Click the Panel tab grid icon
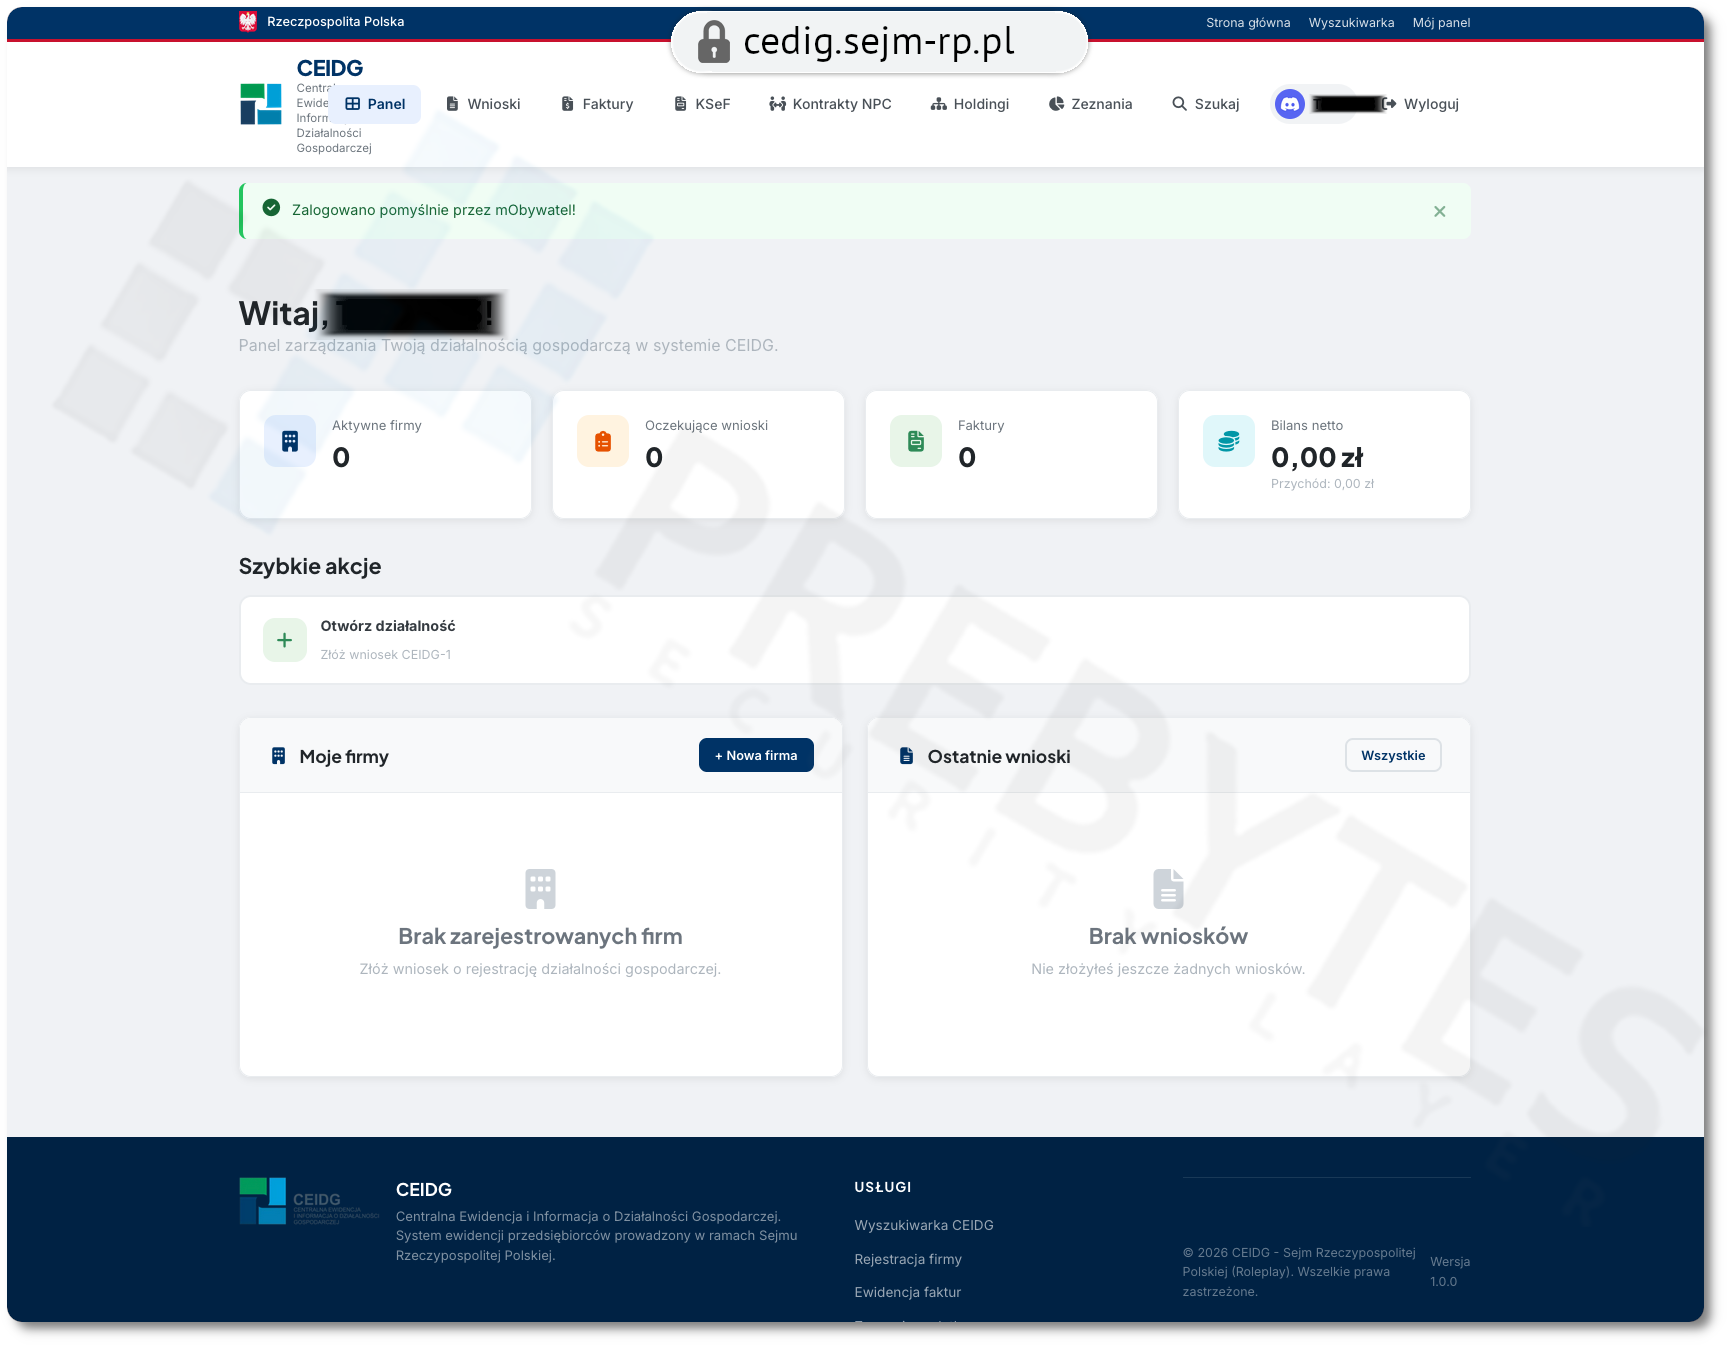Viewport: 1727px width, 1345px height. (x=353, y=104)
